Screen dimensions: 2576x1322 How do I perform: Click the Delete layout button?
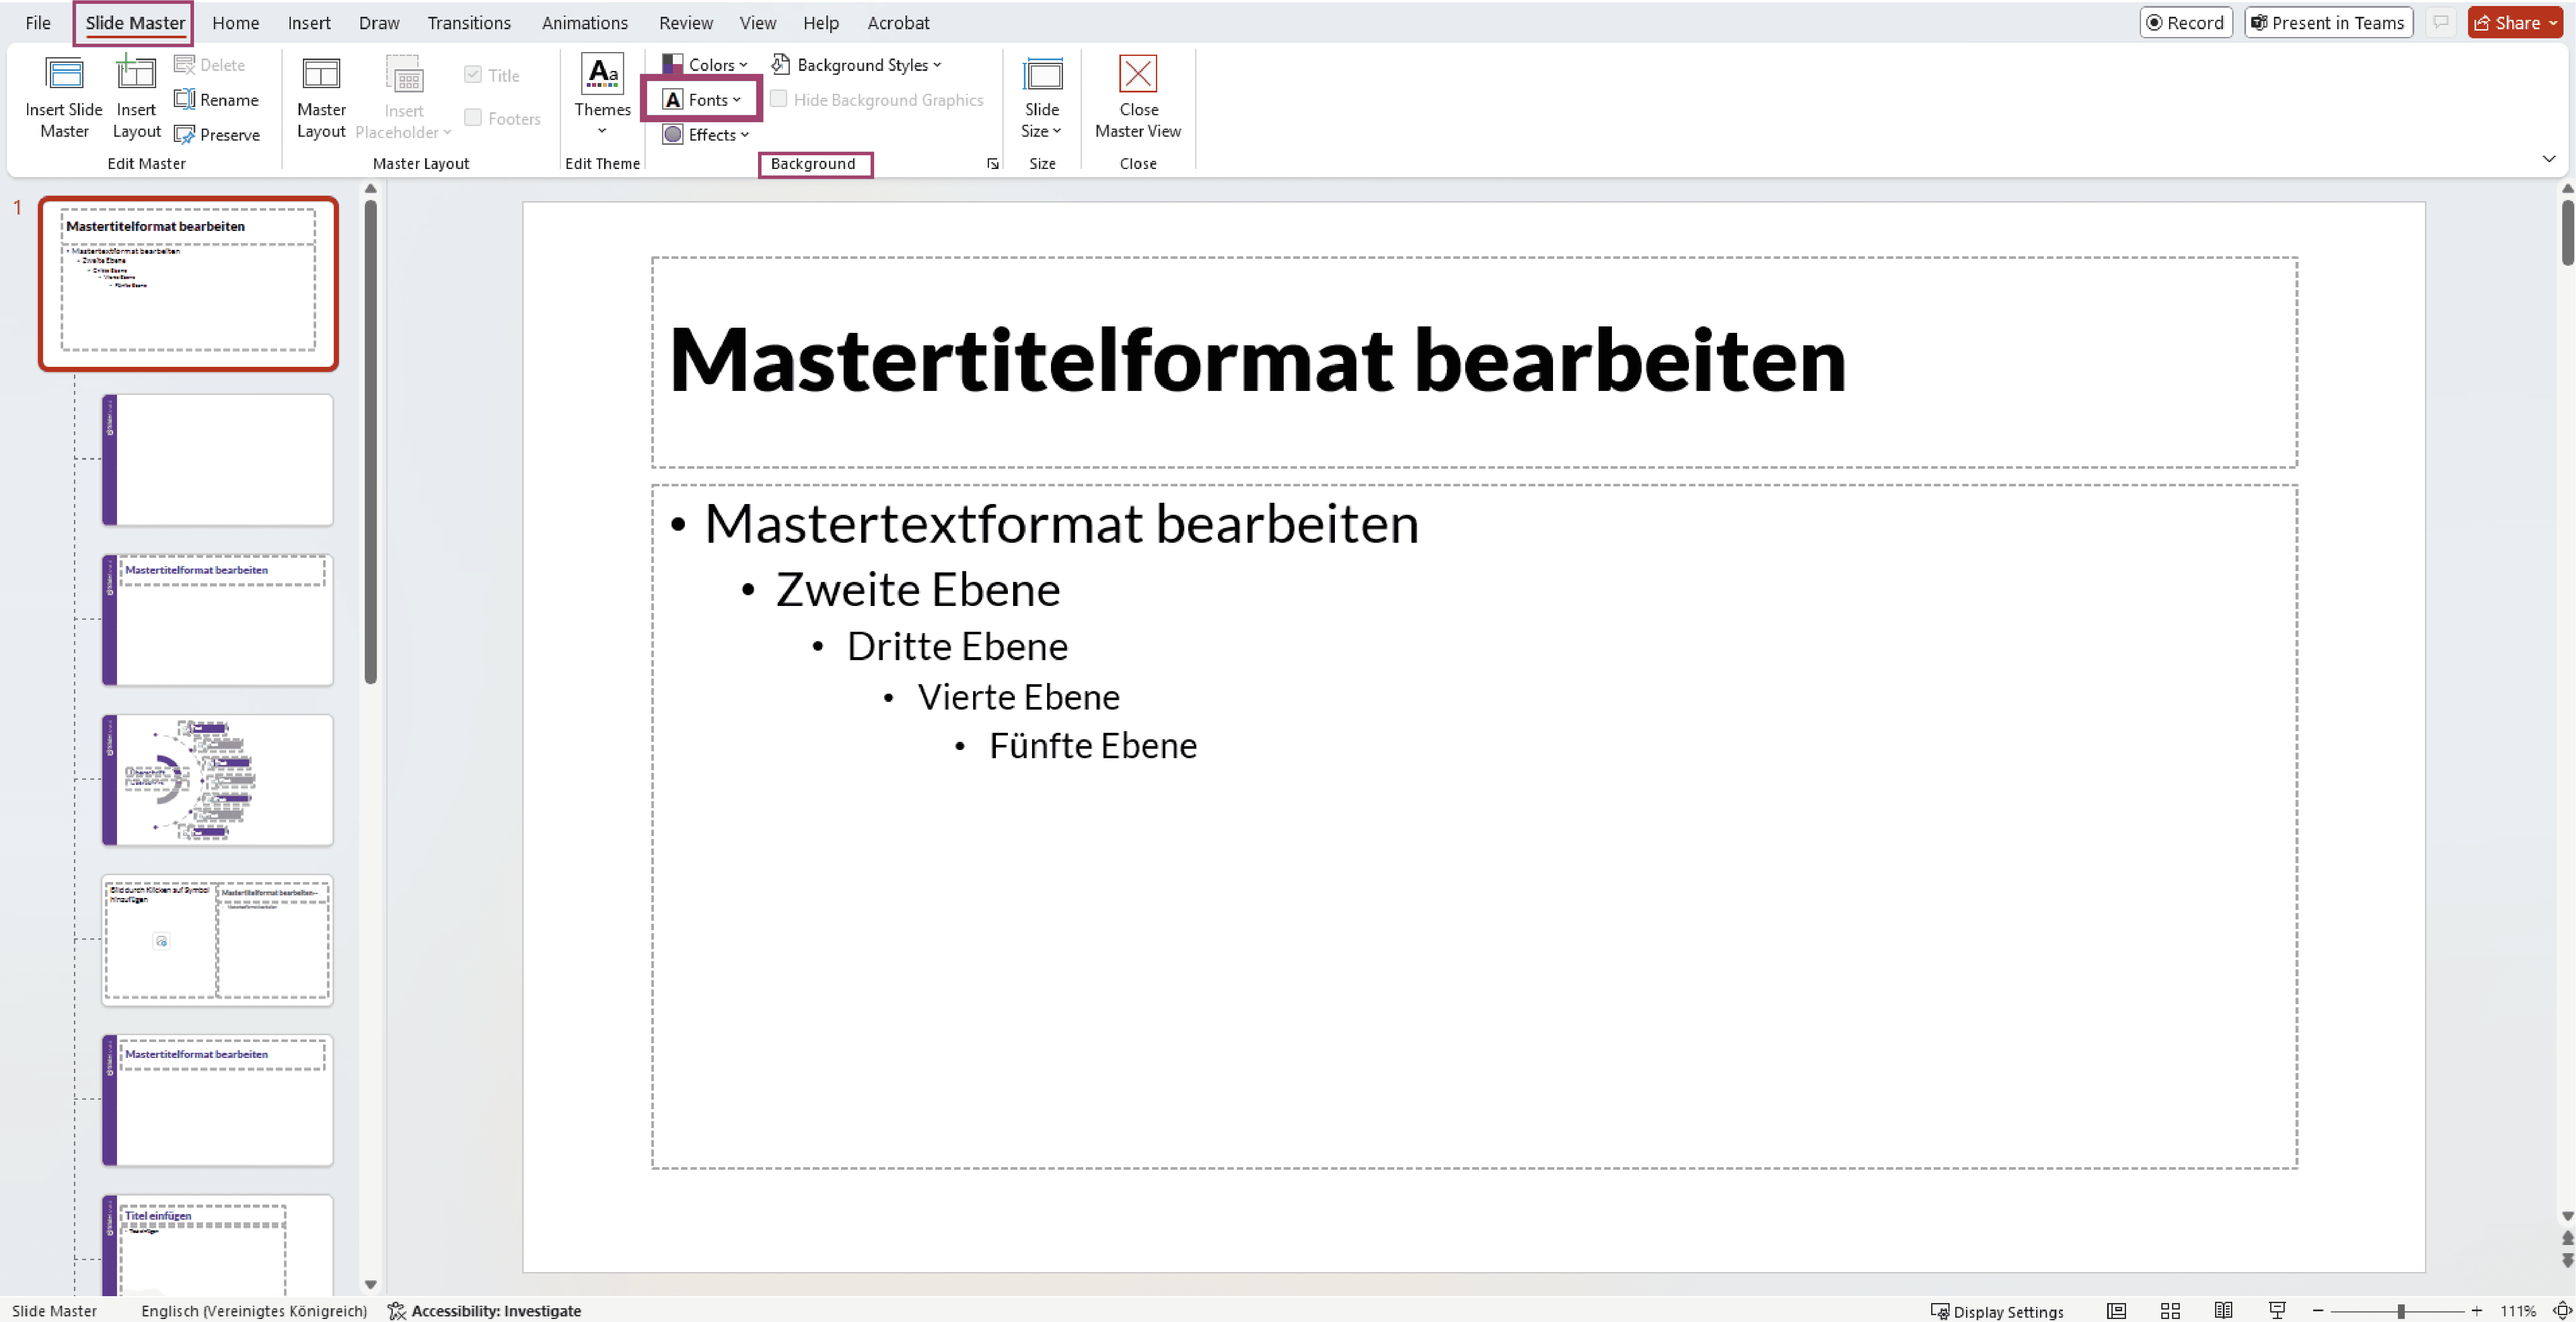pyautogui.click(x=210, y=65)
